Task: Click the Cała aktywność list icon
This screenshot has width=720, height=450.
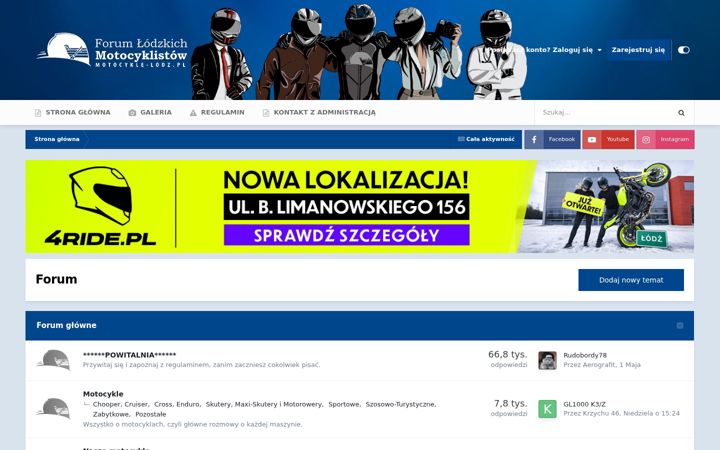Action: pyautogui.click(x=461, y=139)
